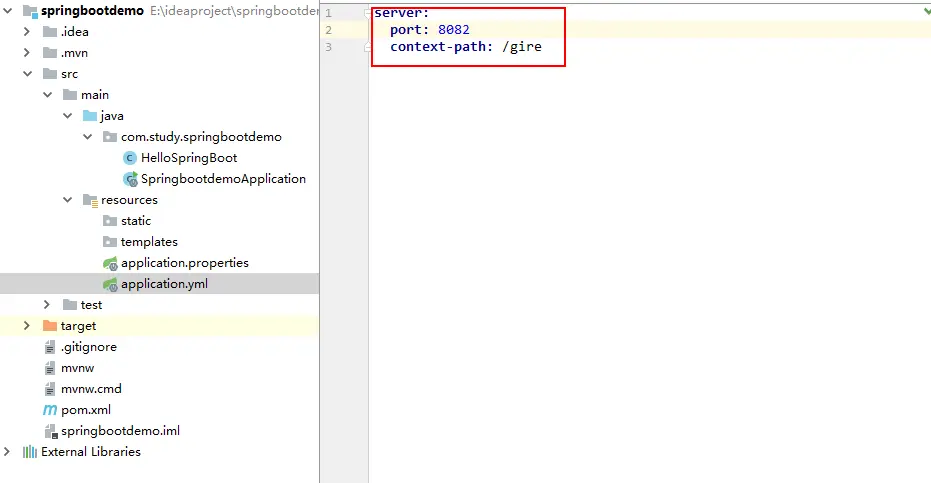Click the application.properties Spring leaf icon
Viewport: 931px width, 483px height.
(x=110, y=263)
